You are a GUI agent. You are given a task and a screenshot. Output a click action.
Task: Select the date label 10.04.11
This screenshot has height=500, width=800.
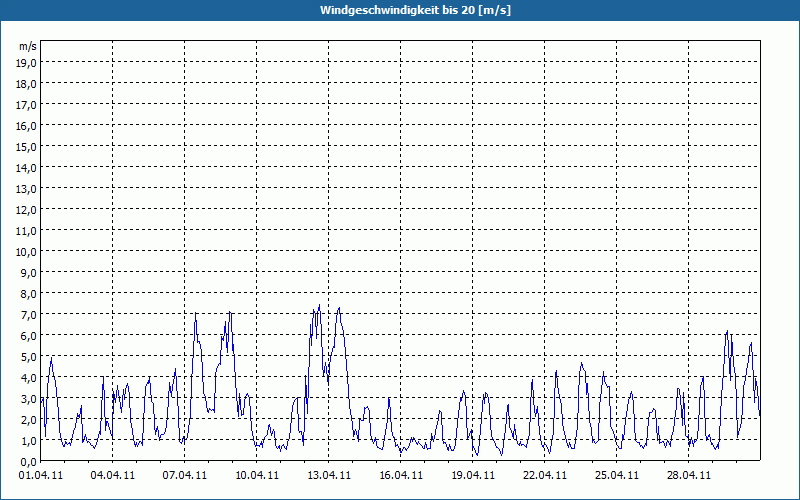click(x=257, y=475)
